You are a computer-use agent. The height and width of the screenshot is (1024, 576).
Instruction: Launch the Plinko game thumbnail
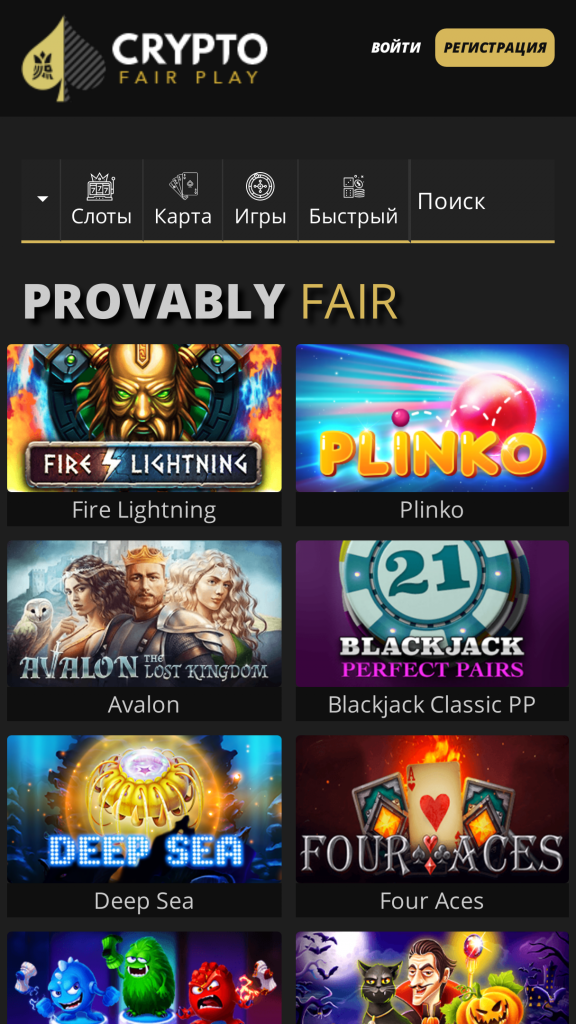(432, 418)
